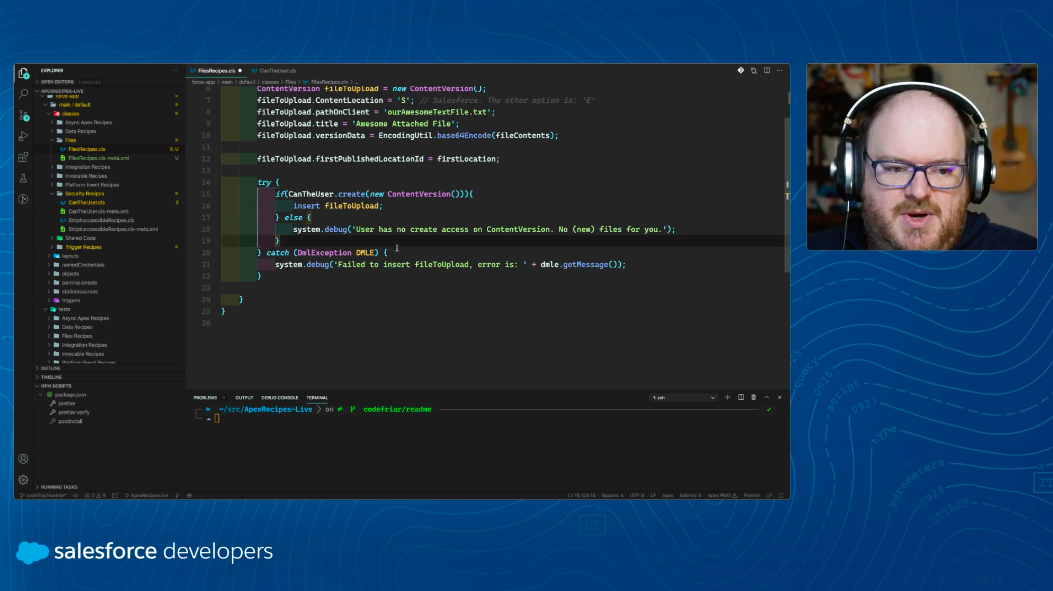Click the notifications bell in status bar
Viewport: 1053px width, 591px height.
point(781,496)
